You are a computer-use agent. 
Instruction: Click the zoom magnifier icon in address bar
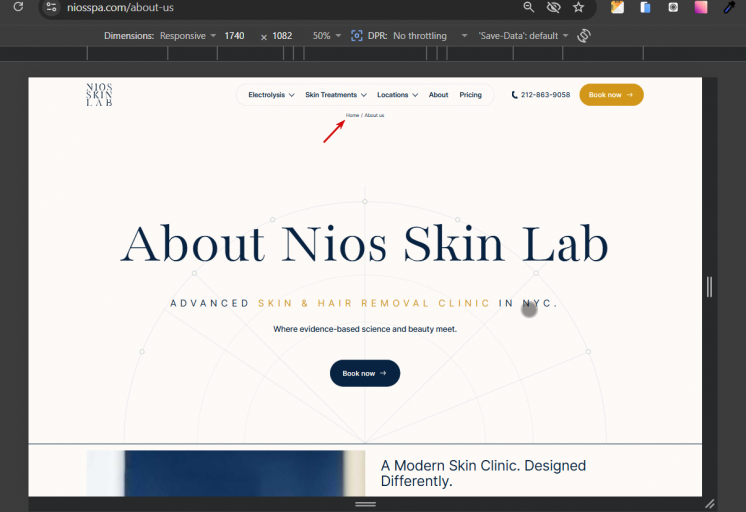[529, 7]
